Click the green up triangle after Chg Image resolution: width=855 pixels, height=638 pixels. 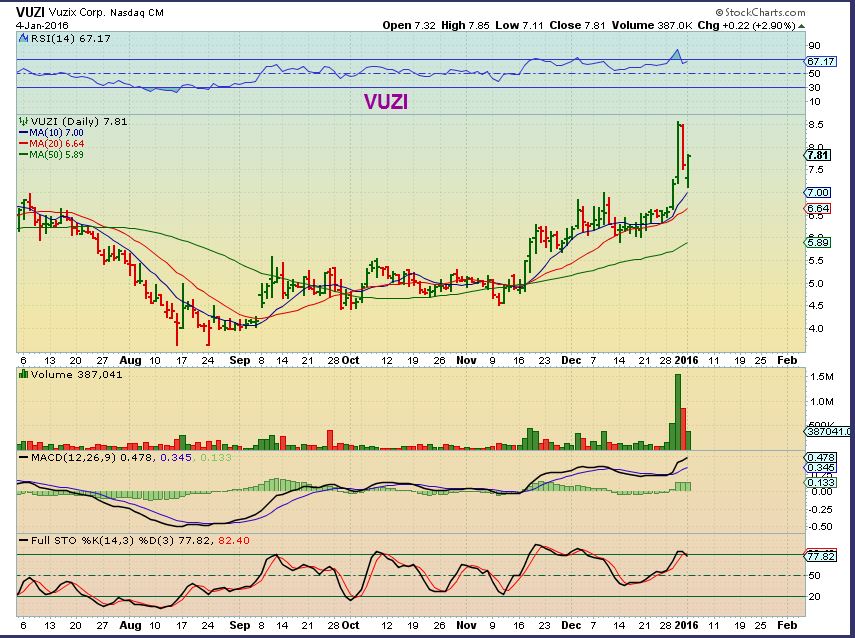tap(801, 26)
